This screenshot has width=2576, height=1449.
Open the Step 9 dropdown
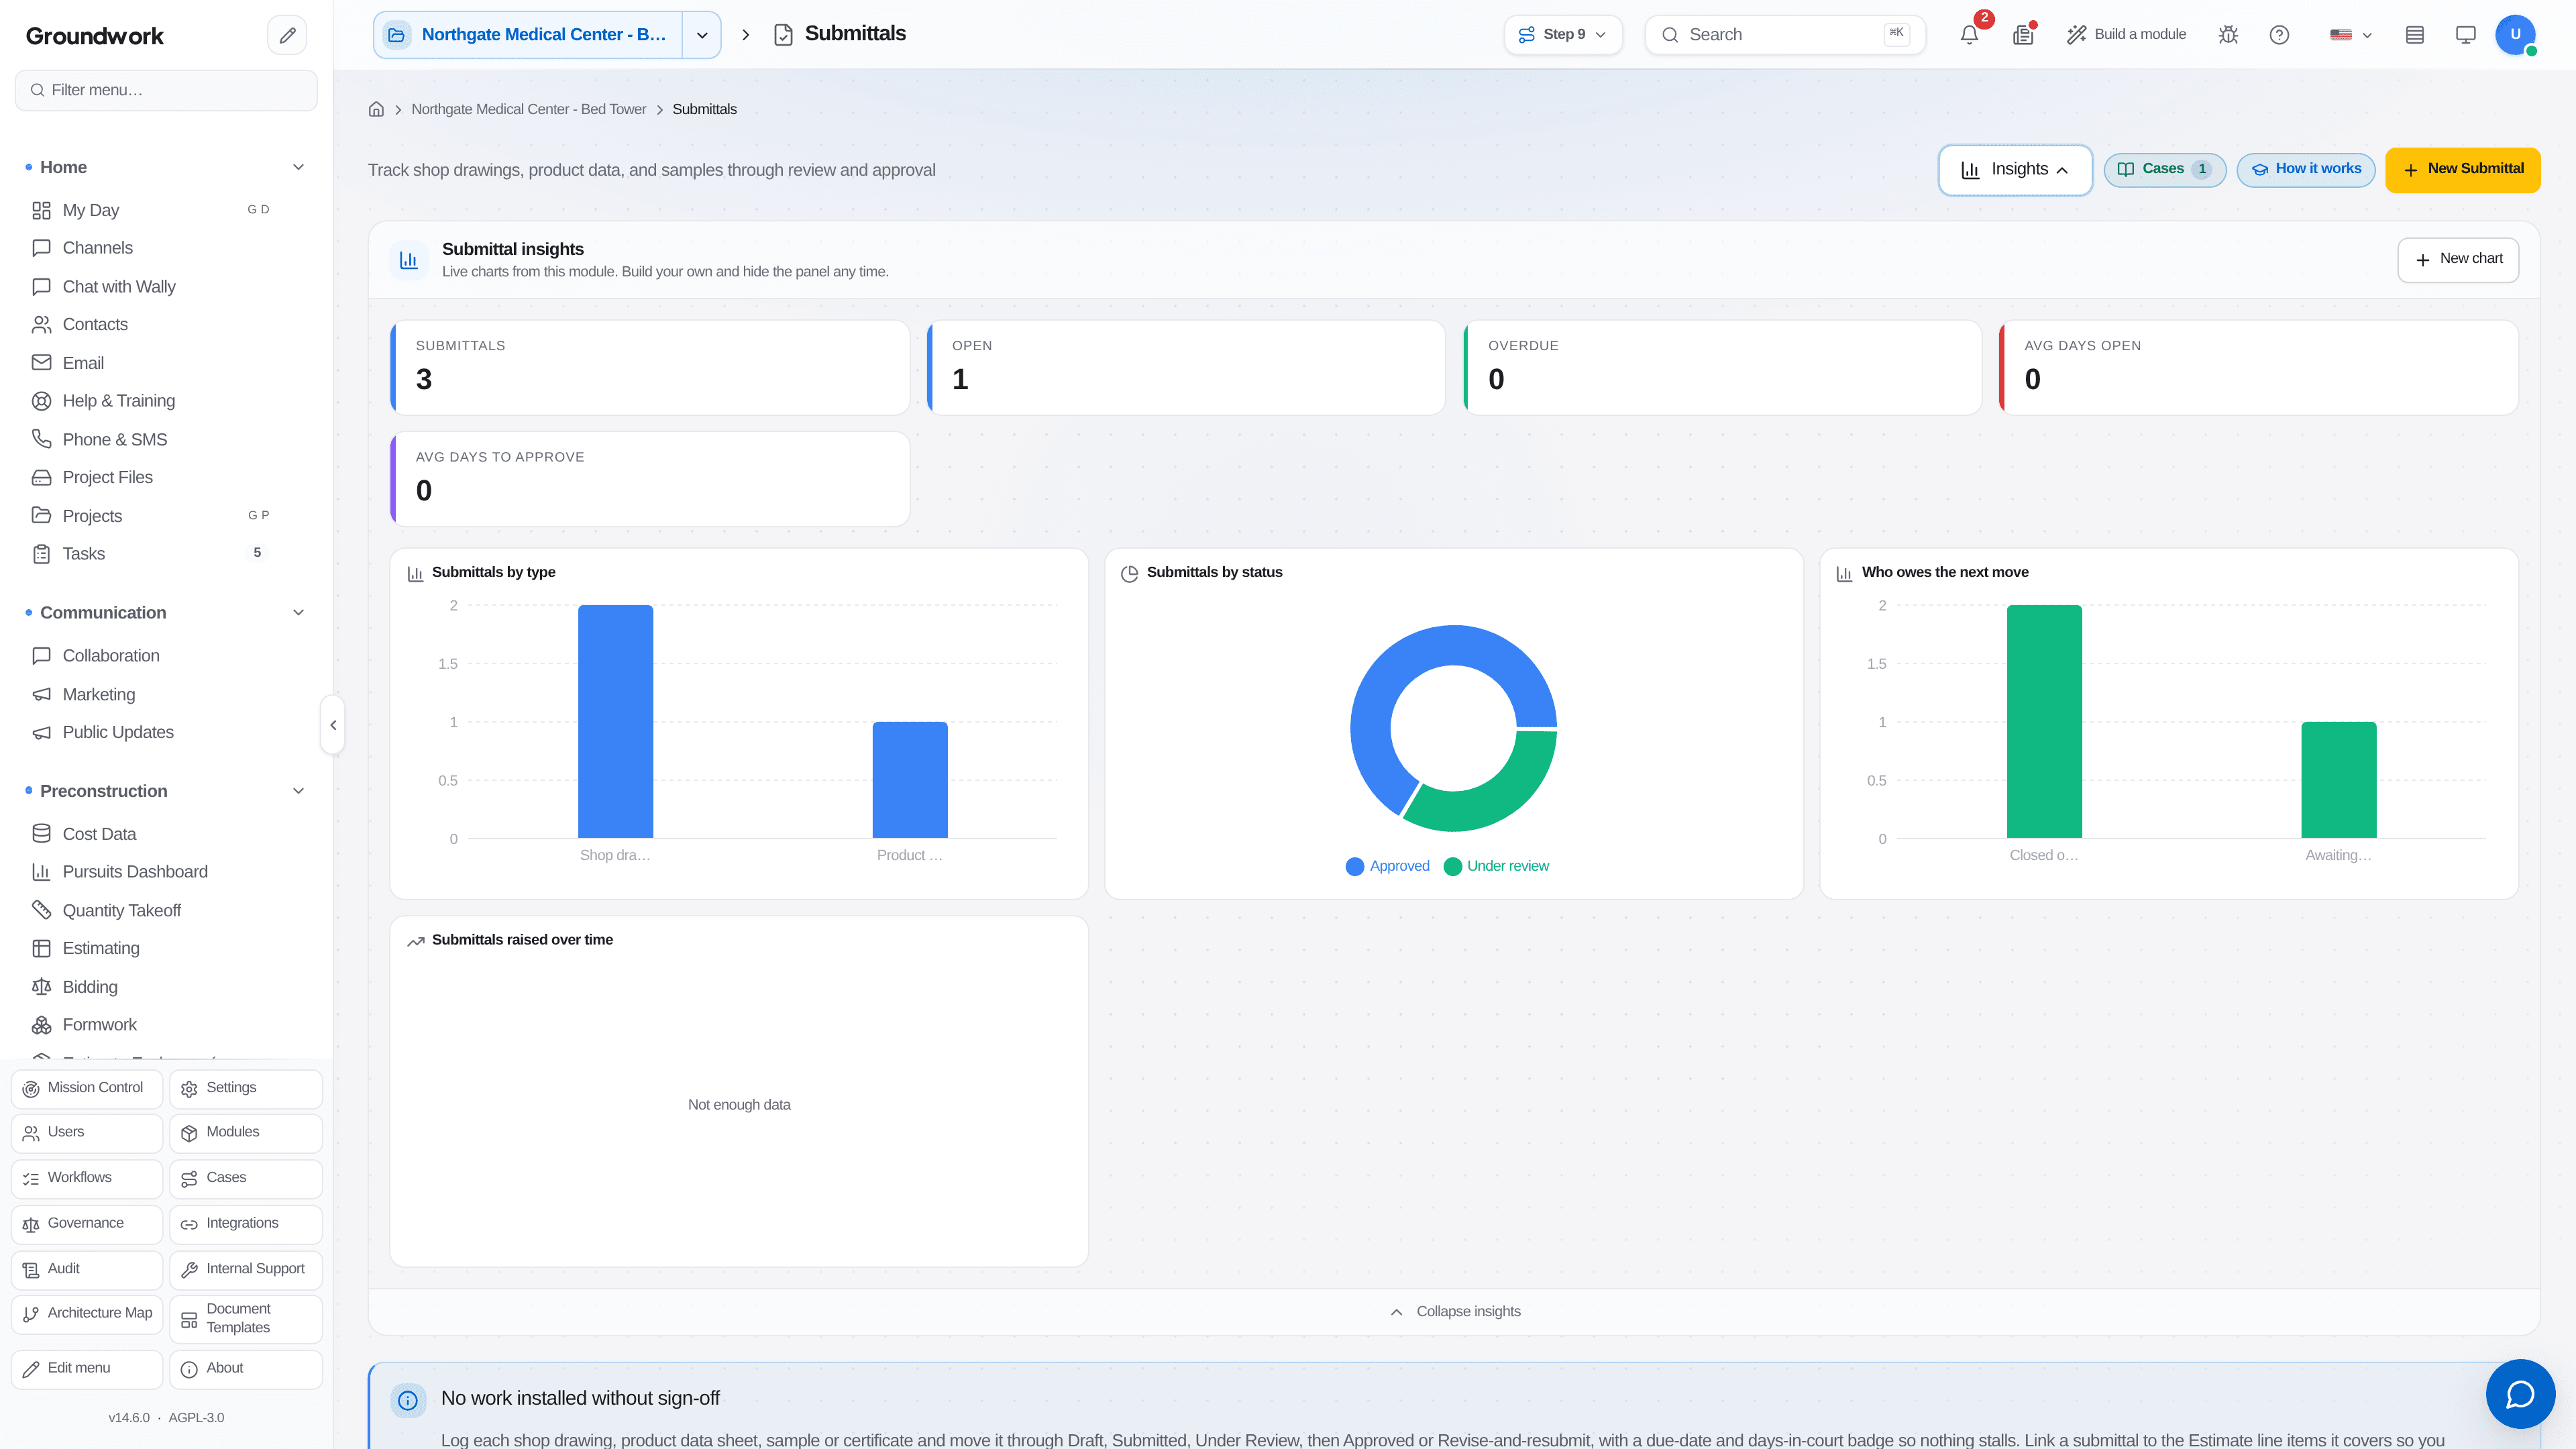point(1562,35)
